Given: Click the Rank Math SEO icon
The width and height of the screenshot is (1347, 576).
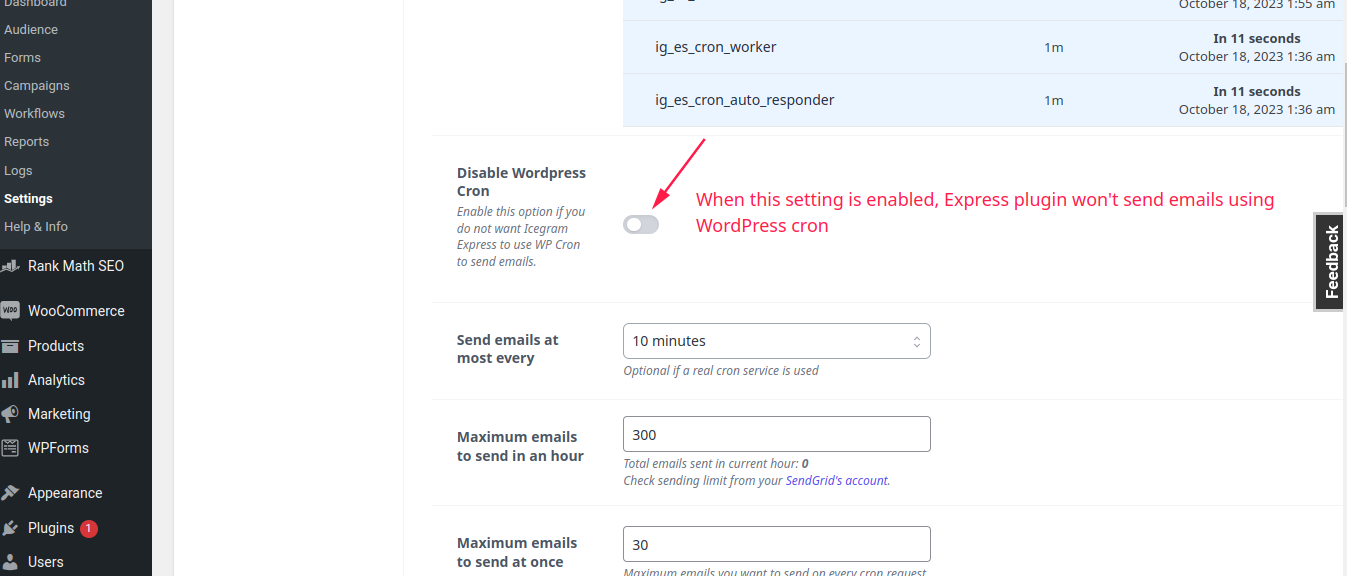Looking at the screenshot, I should 10,266.
